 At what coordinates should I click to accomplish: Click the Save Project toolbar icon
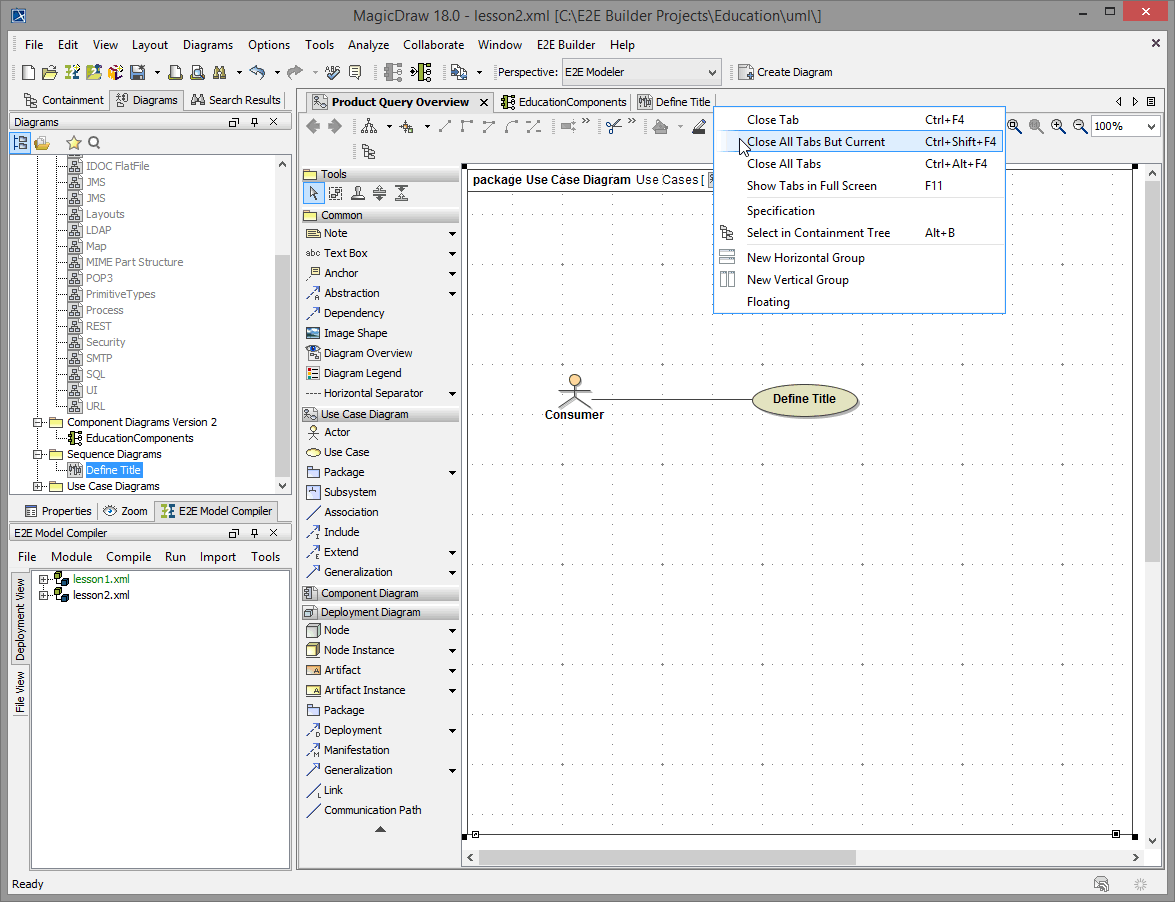point(137,72)
